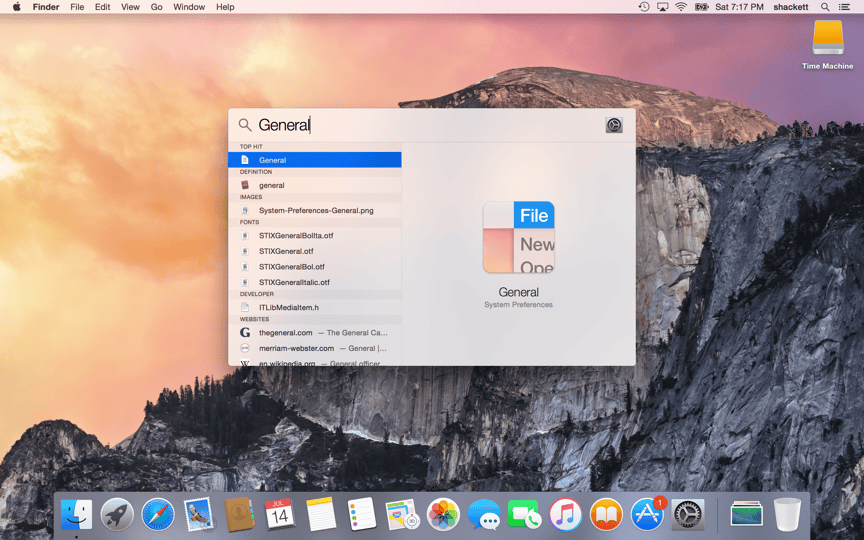The width and height of the screenshot is (864, 540).
Task: Open FaceTime icon in Dock
Action: click(x=524, y=515)
